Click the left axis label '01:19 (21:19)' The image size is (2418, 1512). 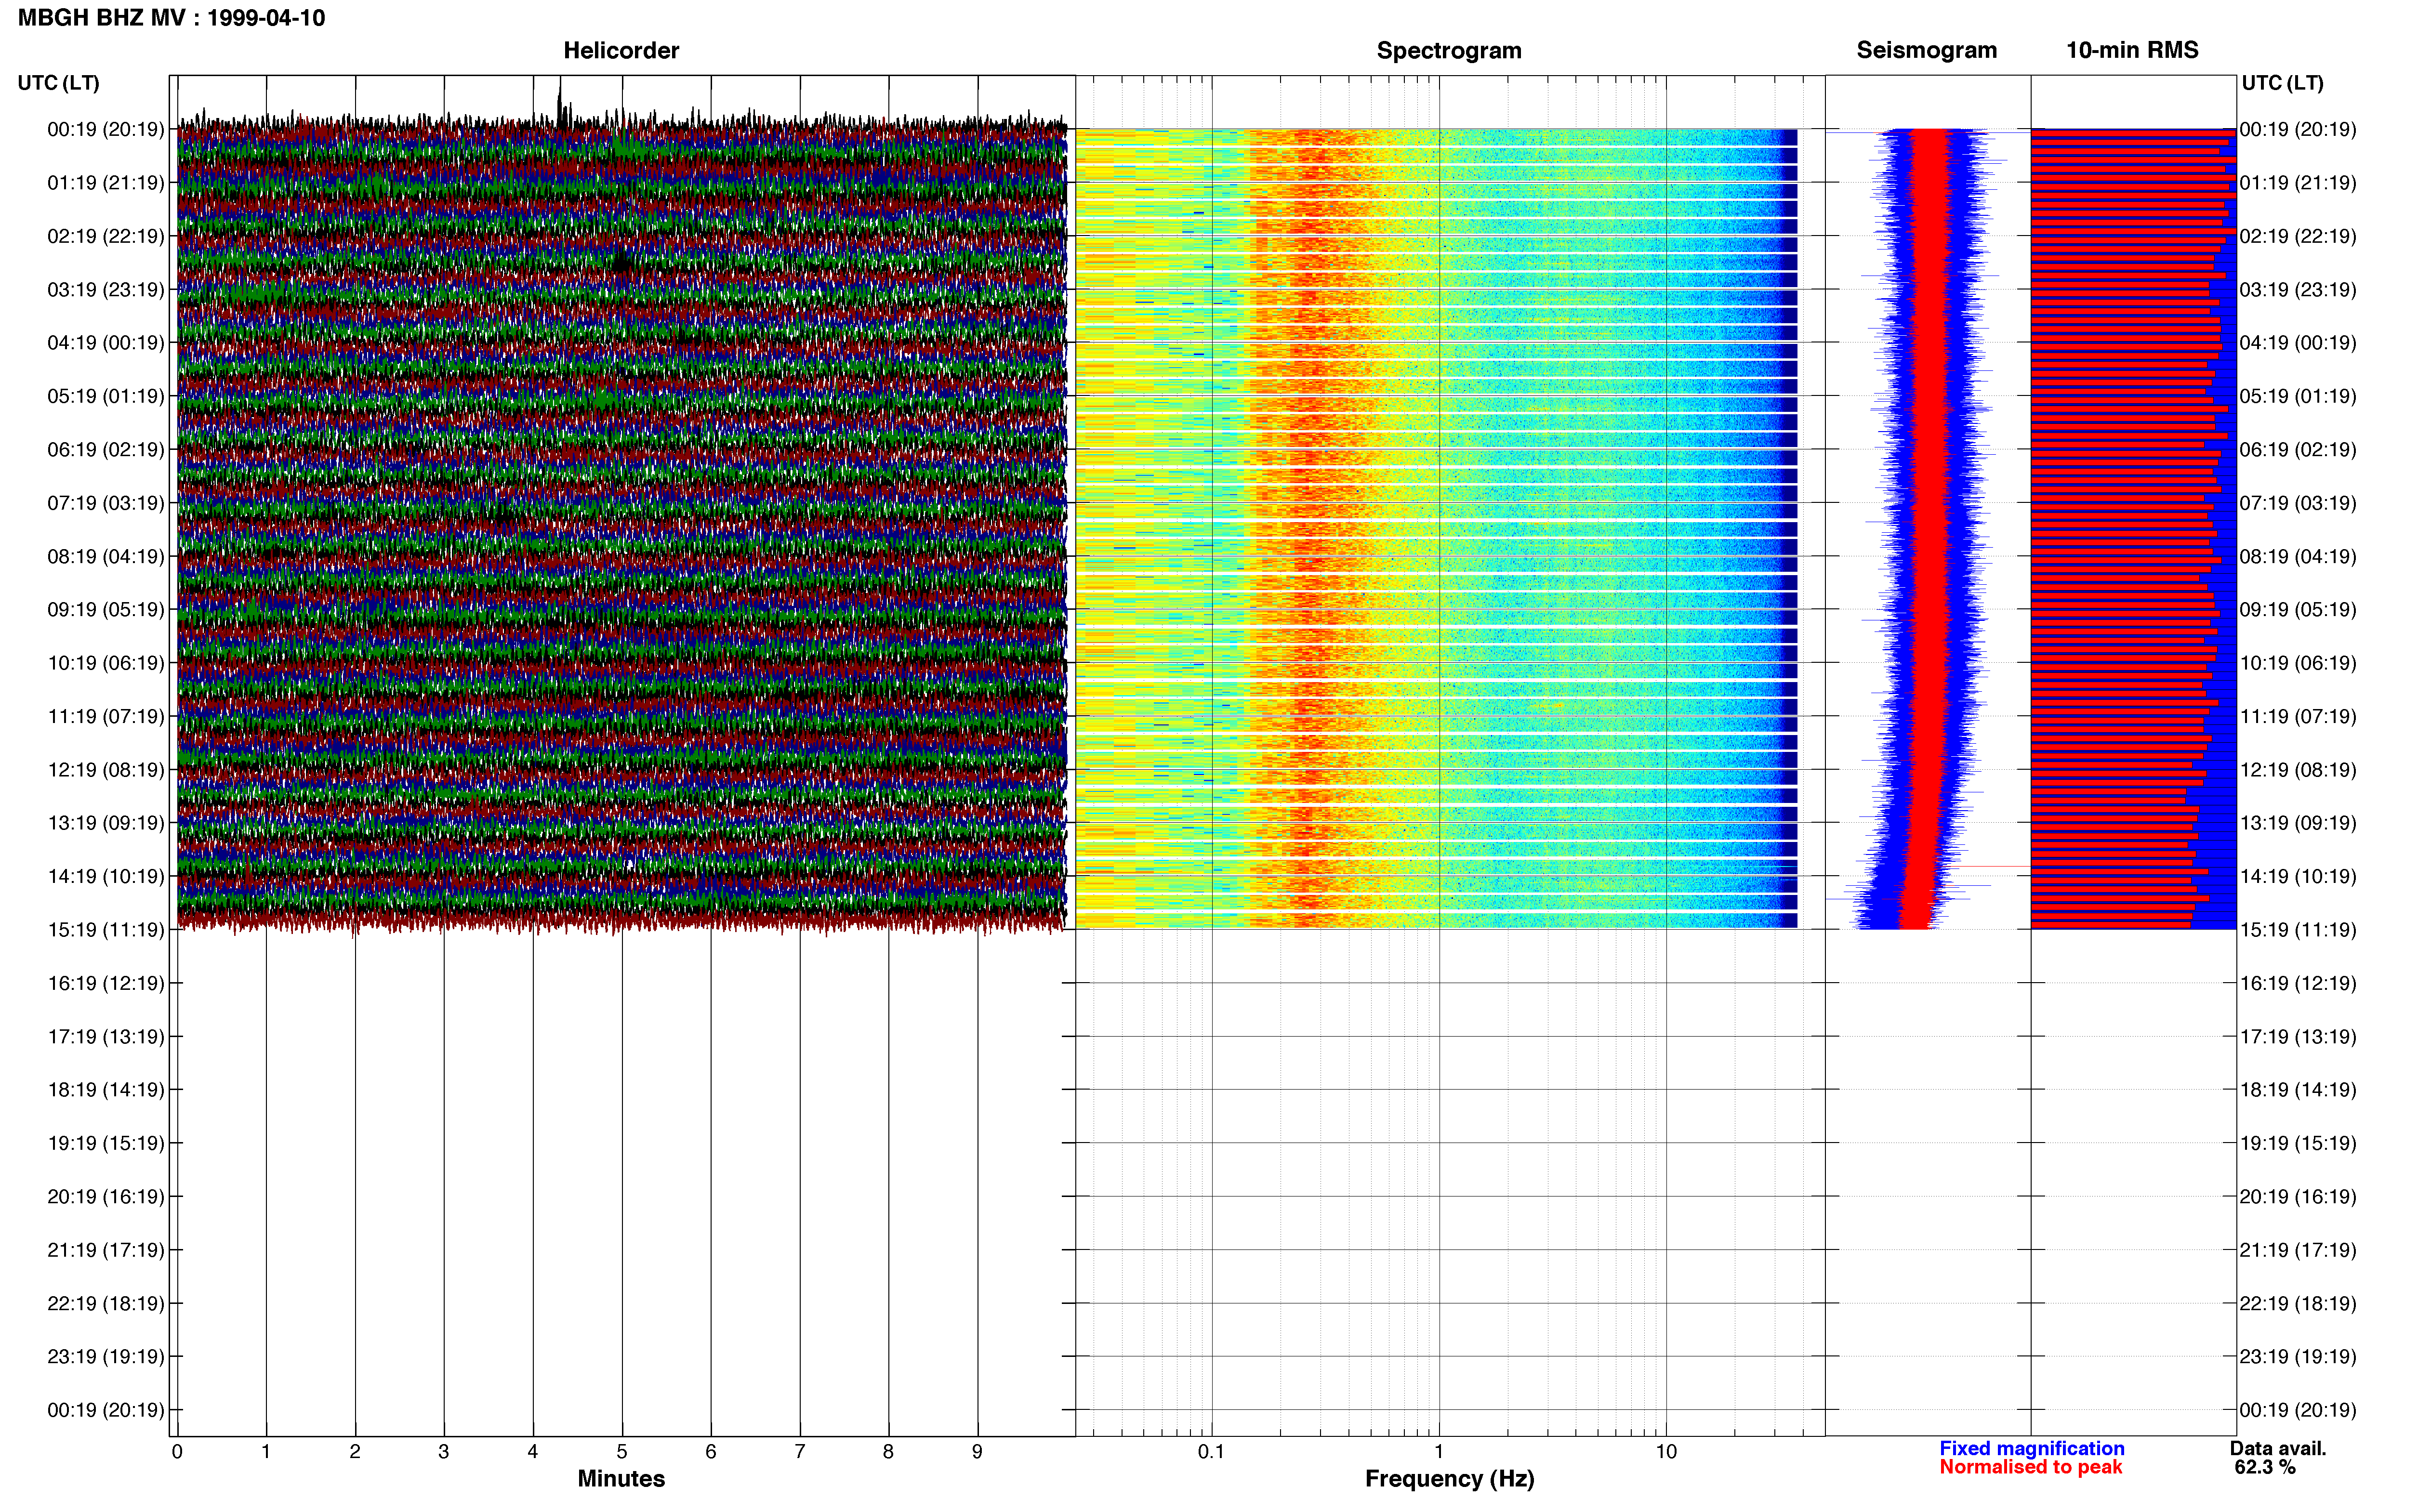(106, 183)
